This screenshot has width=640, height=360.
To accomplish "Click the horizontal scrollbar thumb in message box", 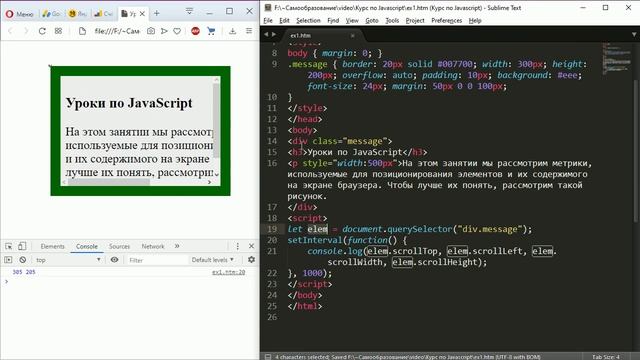I will coord(109,182).
